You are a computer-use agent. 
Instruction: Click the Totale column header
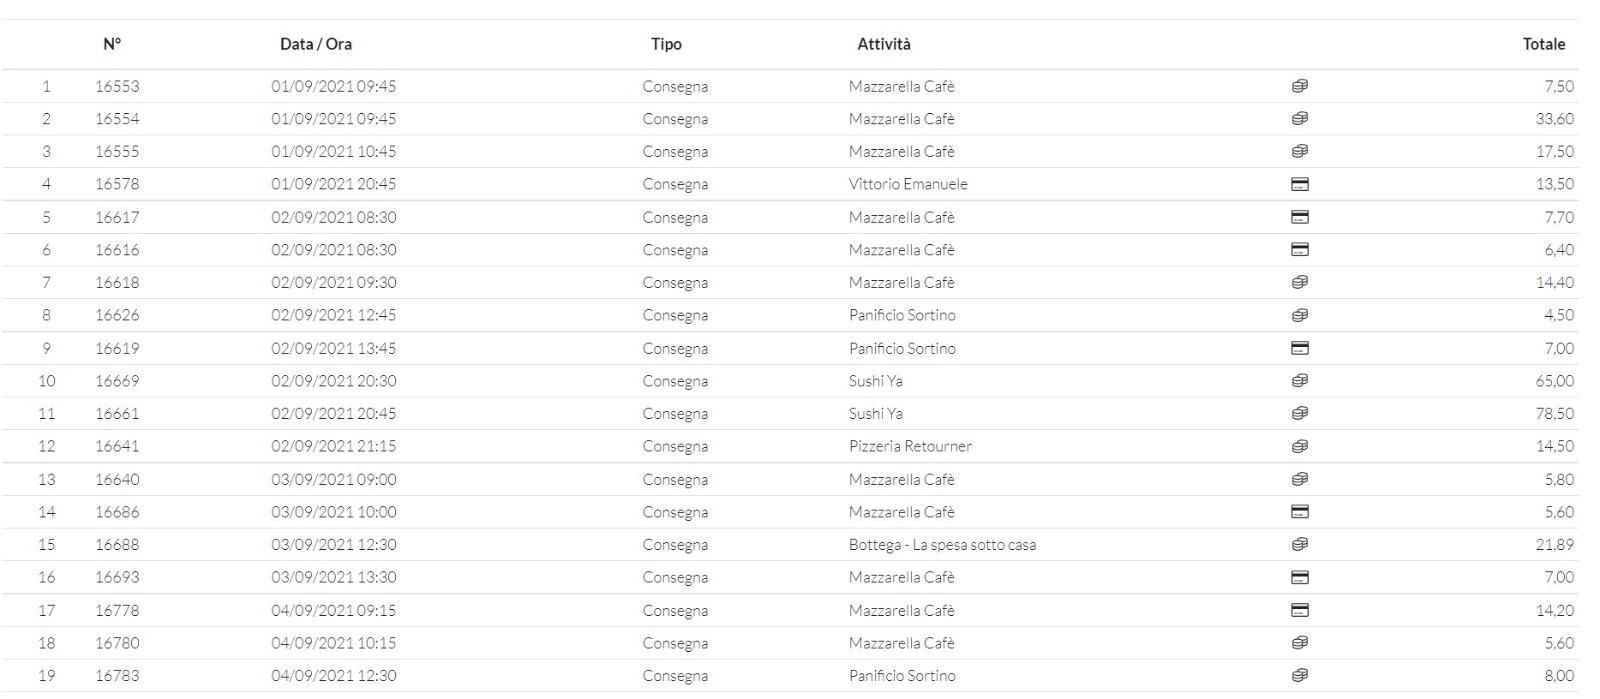(1543, 44)
